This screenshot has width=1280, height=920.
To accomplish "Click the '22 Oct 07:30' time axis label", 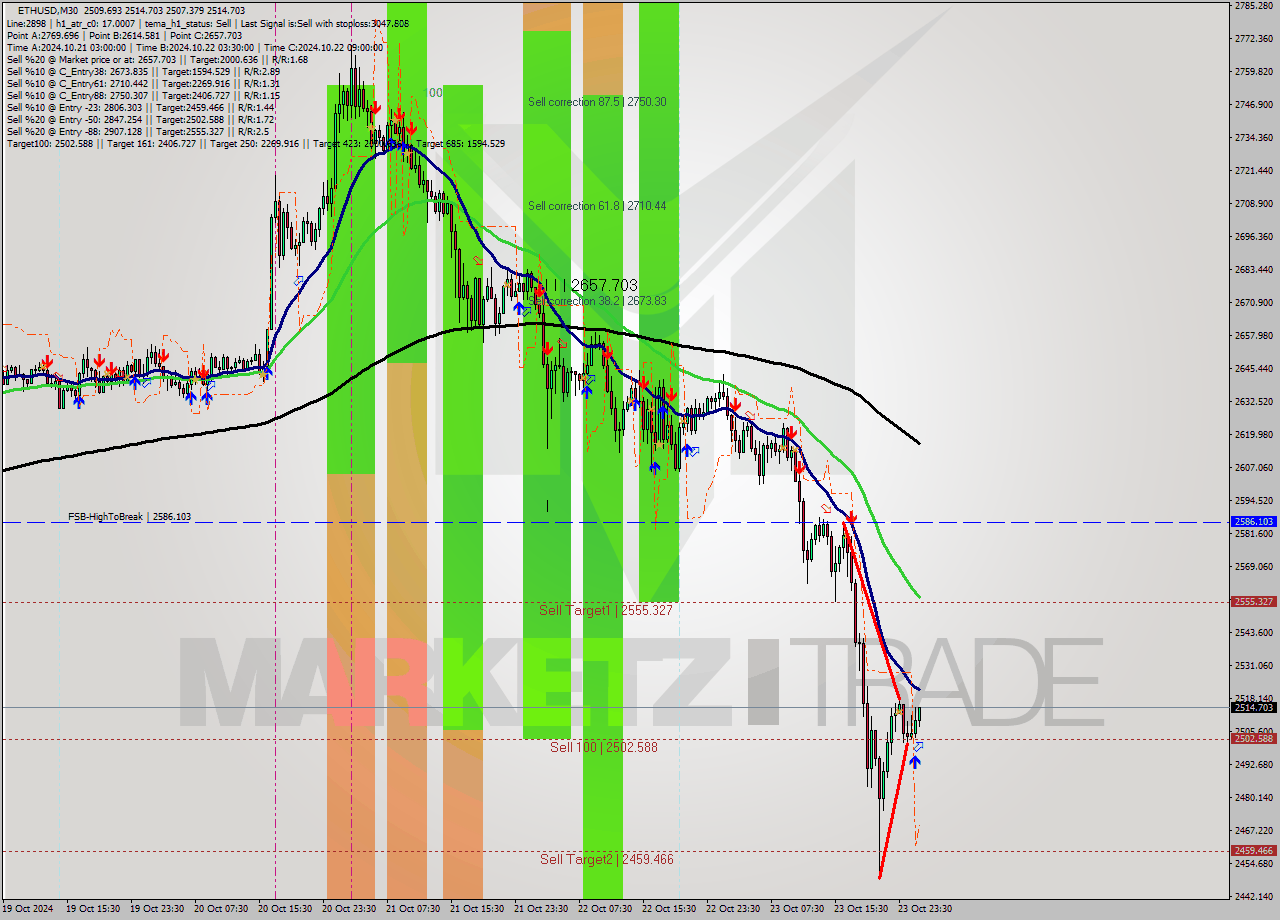I will (x=605, y=909).
